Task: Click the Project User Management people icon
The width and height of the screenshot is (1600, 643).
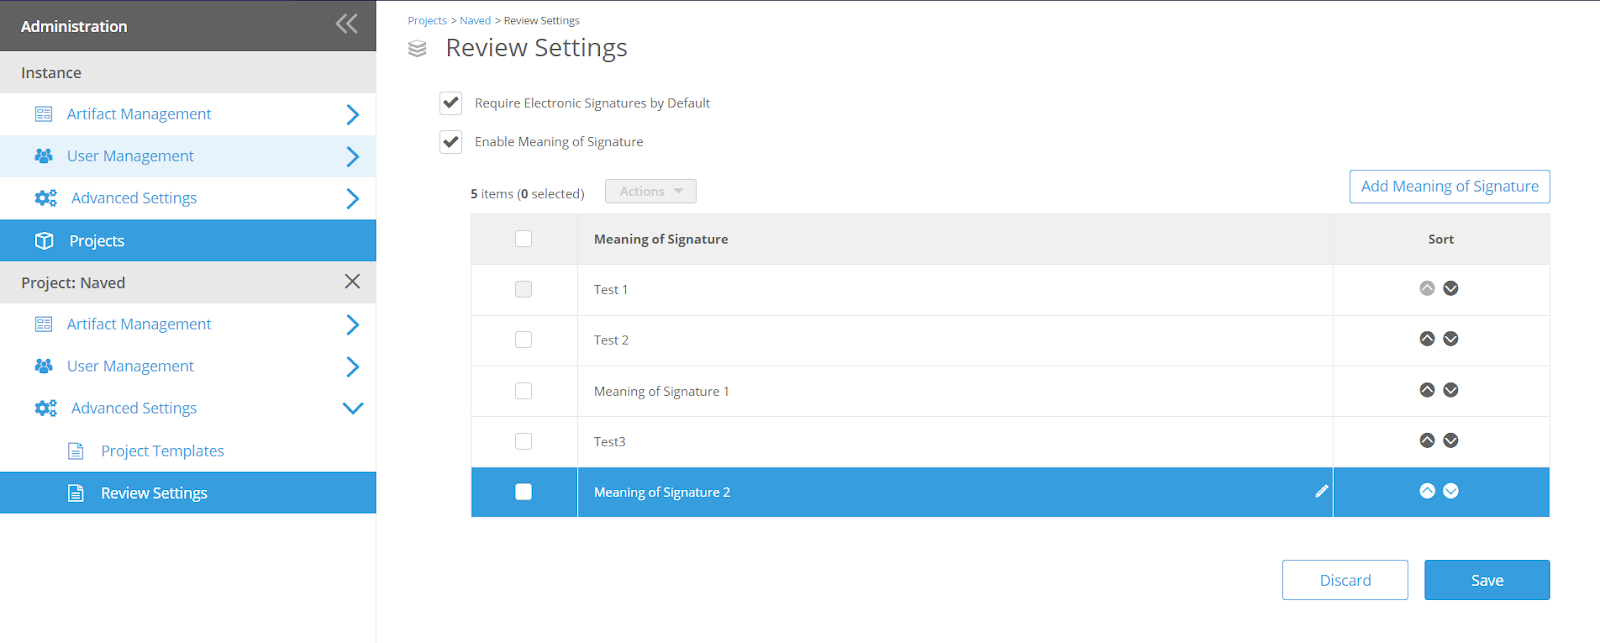Action: click(x=44, y=366)
